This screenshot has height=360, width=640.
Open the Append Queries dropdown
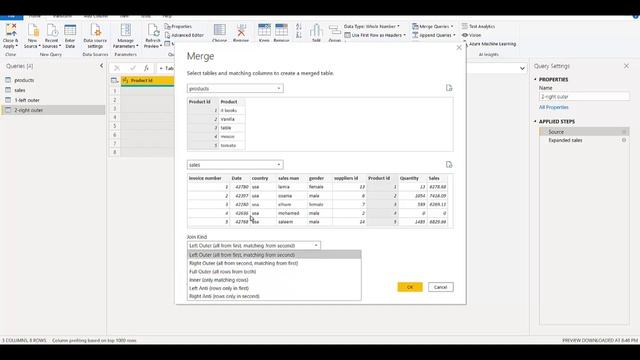pyautogui.click(x=434, y=35)
